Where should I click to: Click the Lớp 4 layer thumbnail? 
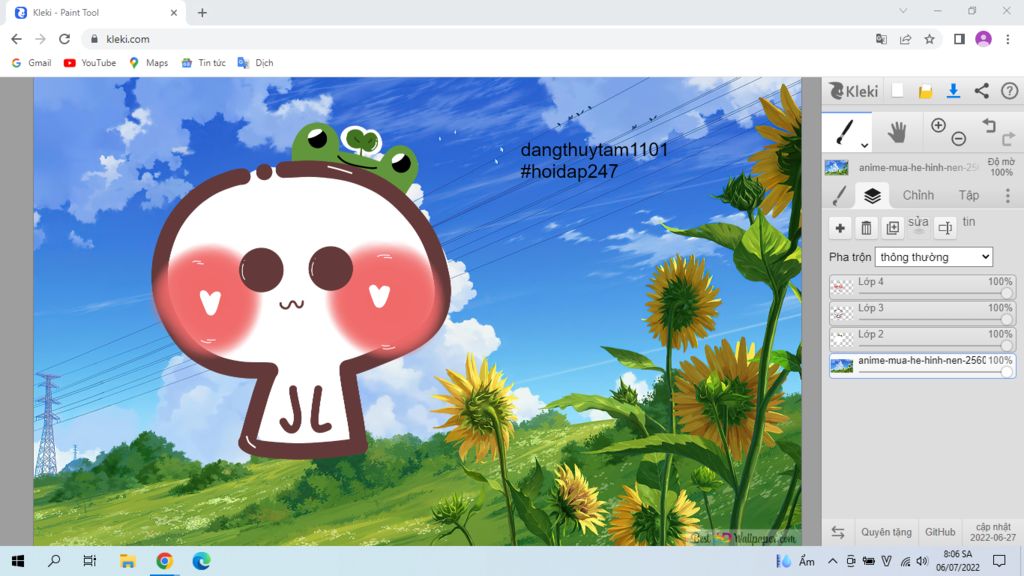[x=841, y=287]
